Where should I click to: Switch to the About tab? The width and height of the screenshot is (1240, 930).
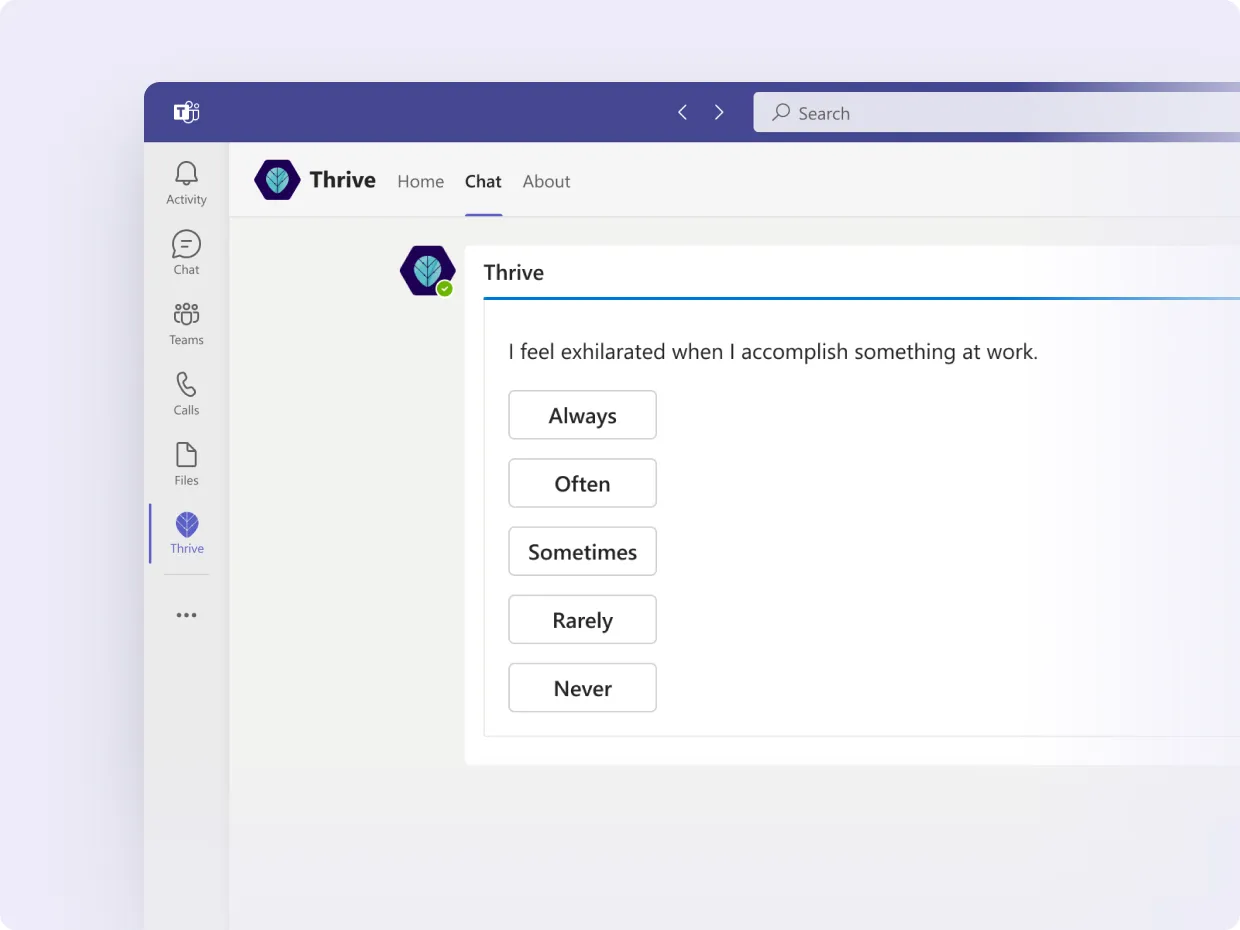[546, 181]
